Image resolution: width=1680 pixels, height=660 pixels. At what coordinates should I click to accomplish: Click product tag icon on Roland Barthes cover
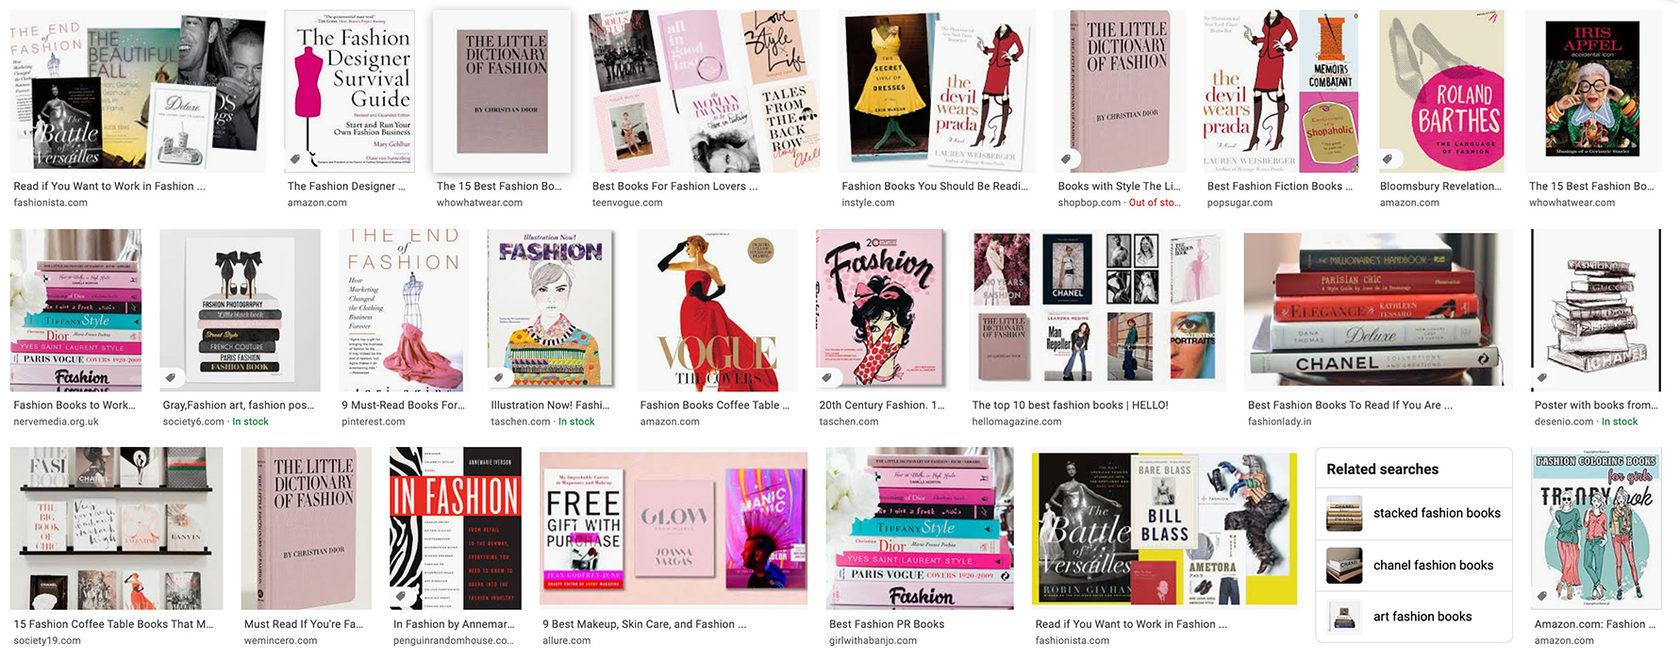point(1388,159)
